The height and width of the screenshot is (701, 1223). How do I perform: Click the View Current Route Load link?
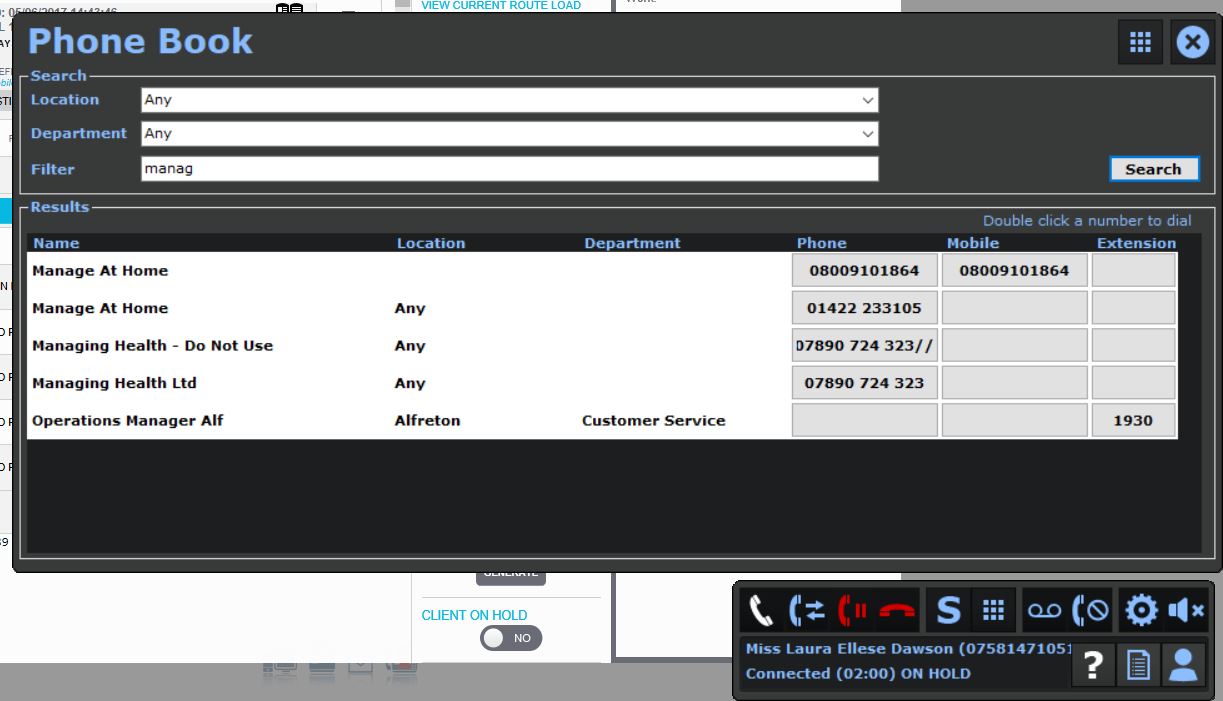(501, 5)
